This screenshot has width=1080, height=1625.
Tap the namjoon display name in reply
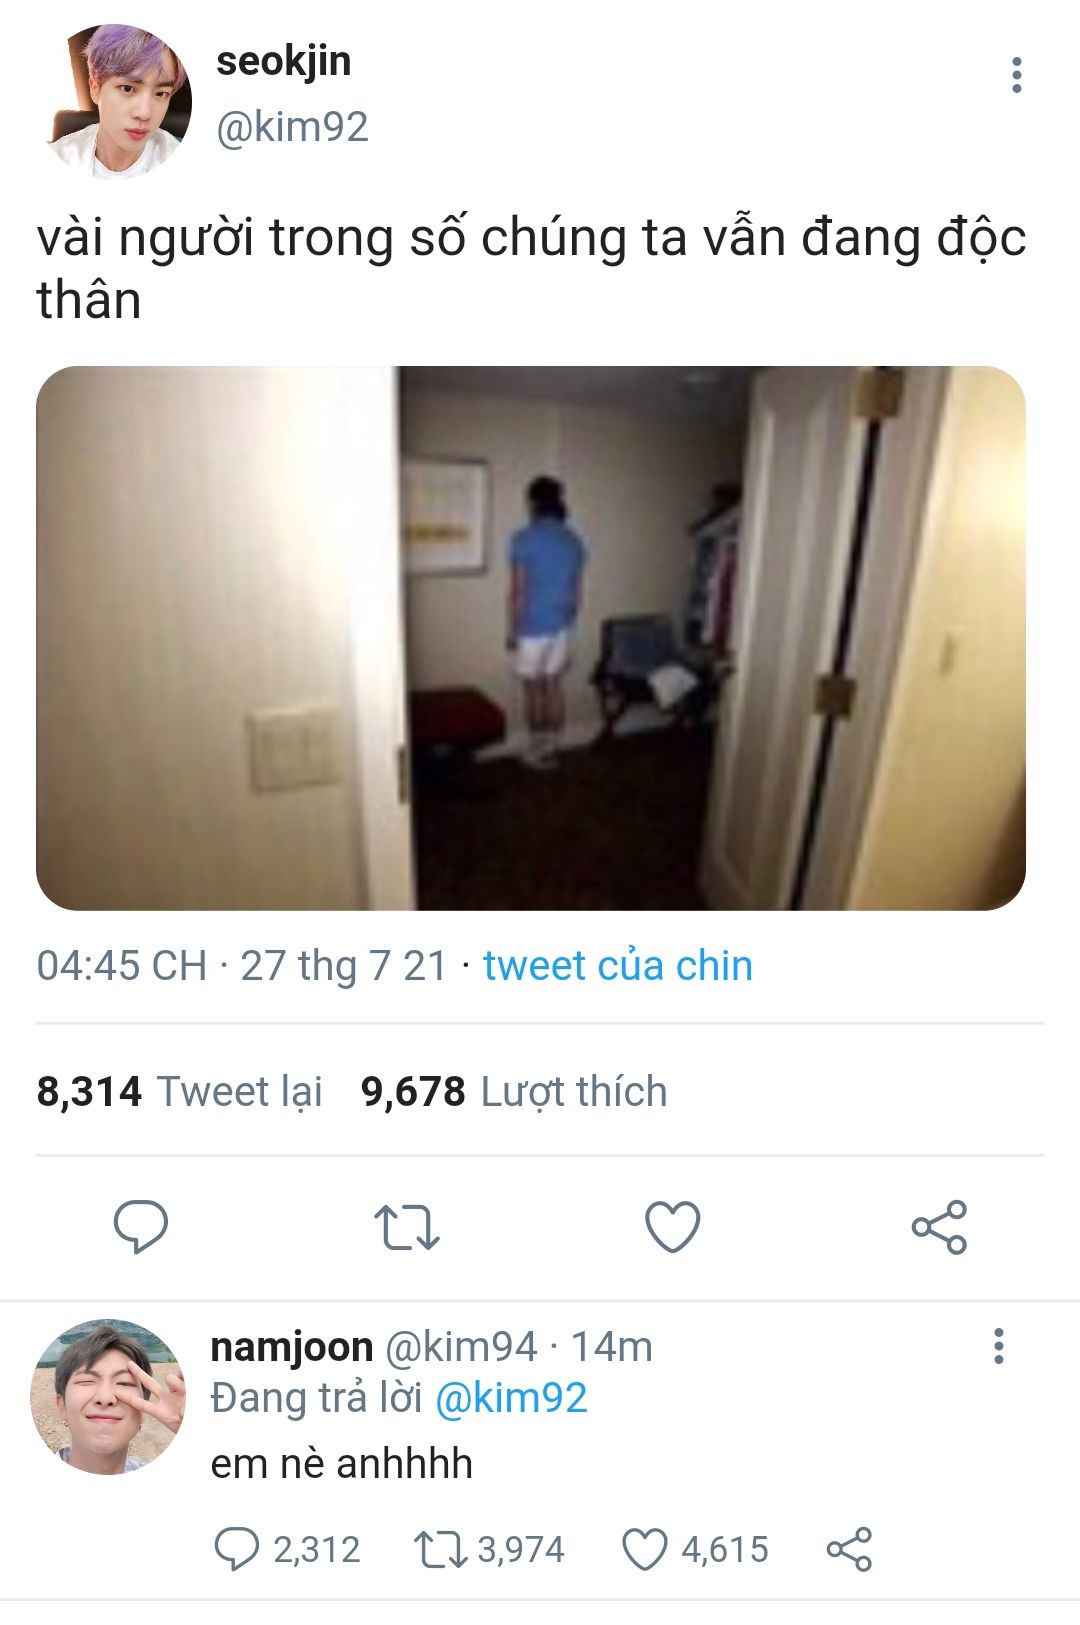(291, 1348)
